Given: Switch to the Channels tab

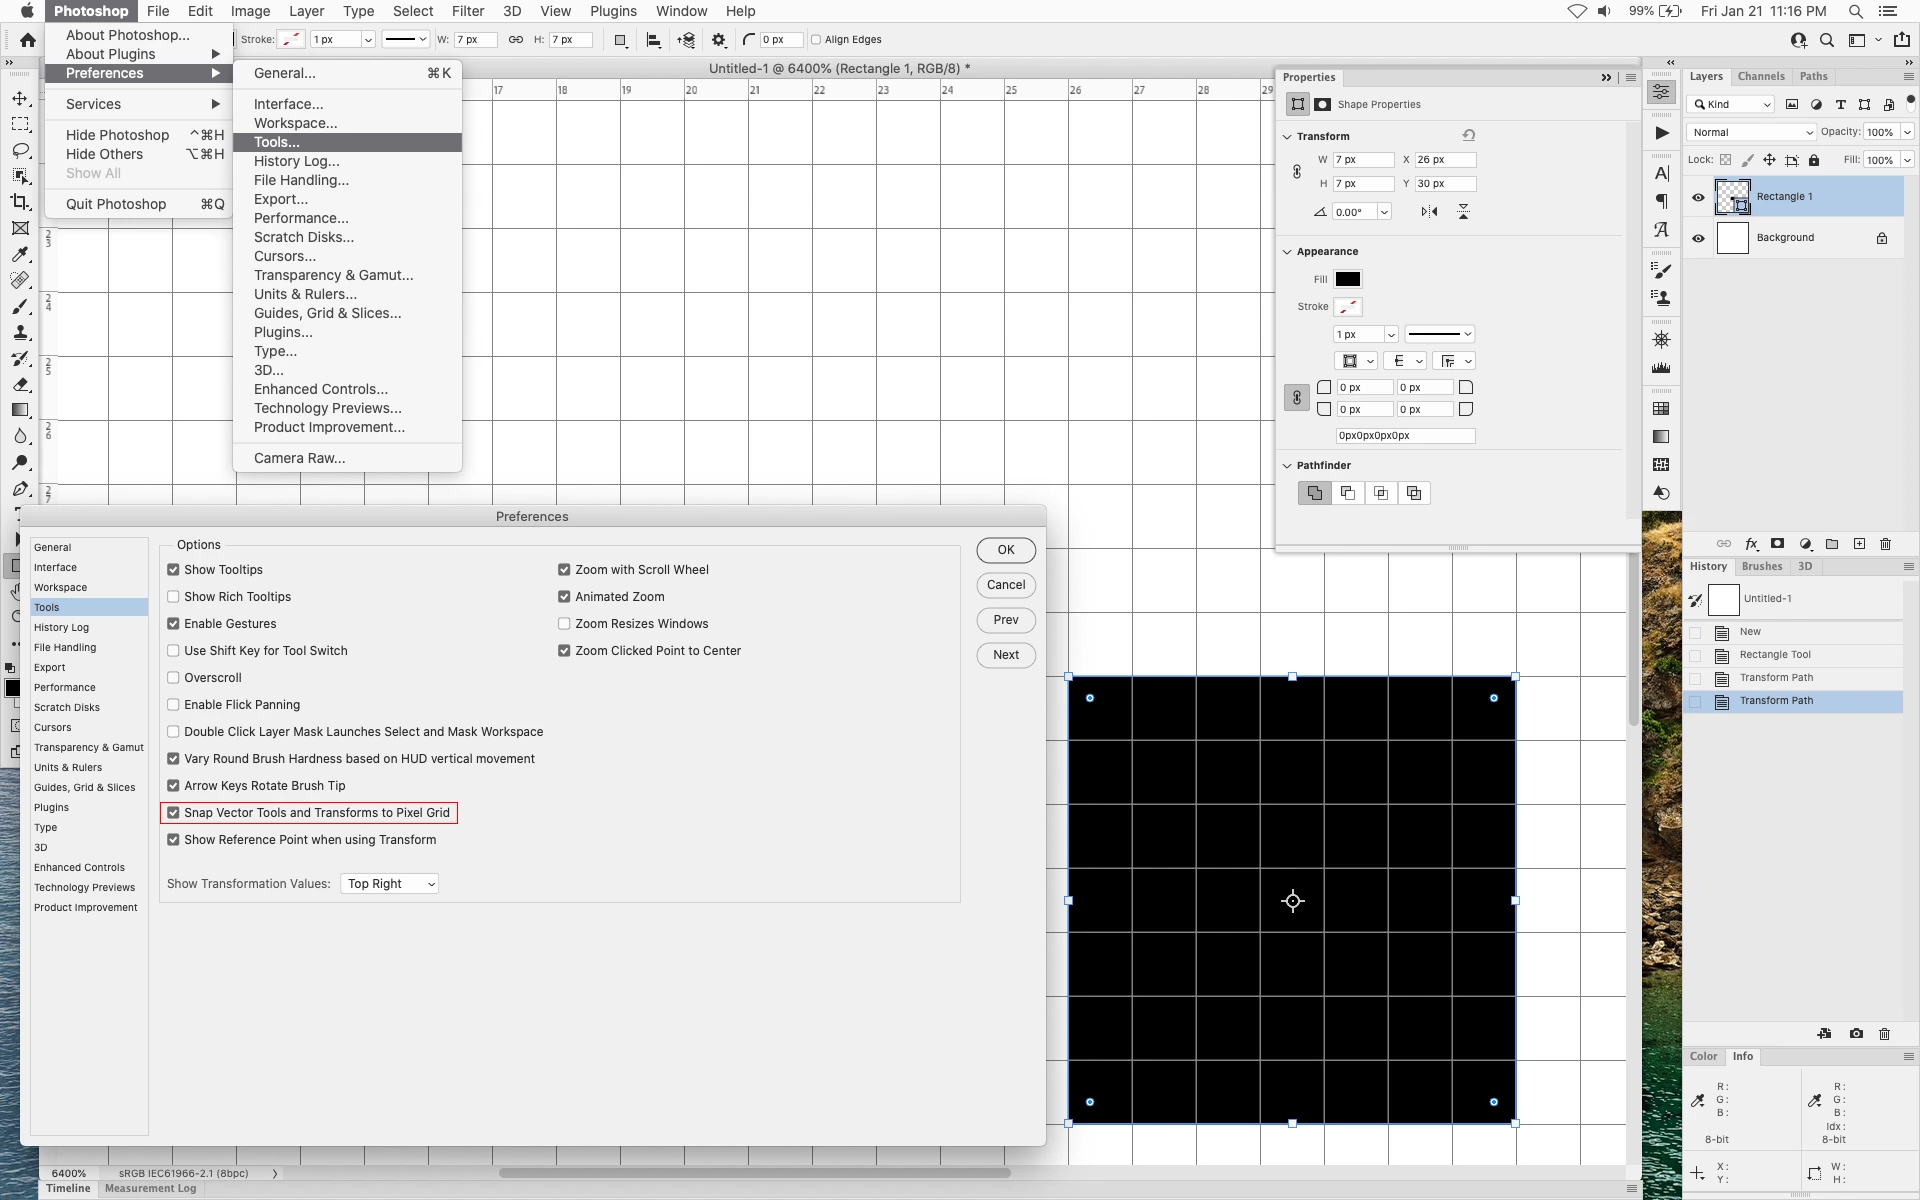Looking at the screenshot, I should pyautogui.click(x=1760, y=76).
